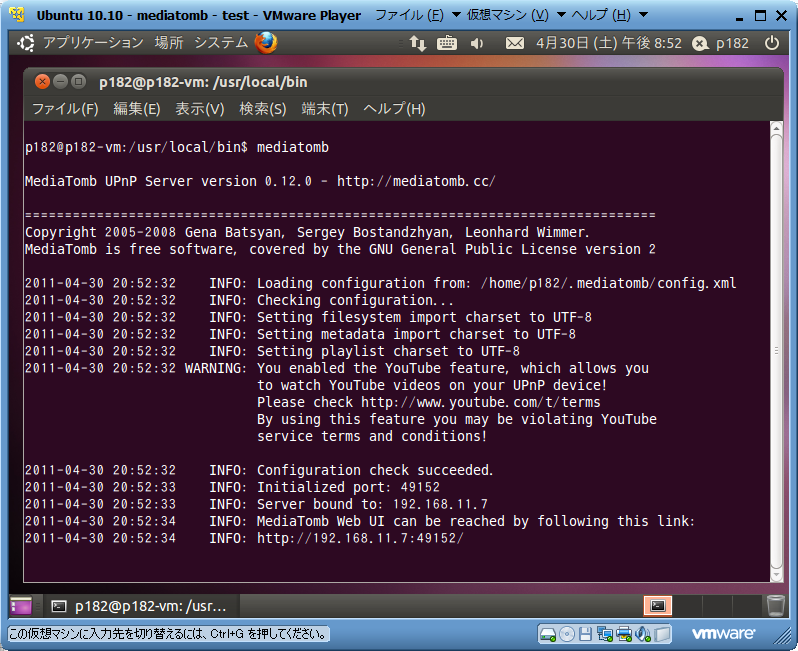Open the Trash icon in bottom panel

[776, 606]
